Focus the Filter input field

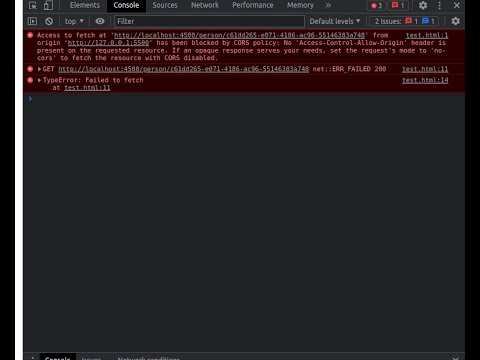[209, 21]
